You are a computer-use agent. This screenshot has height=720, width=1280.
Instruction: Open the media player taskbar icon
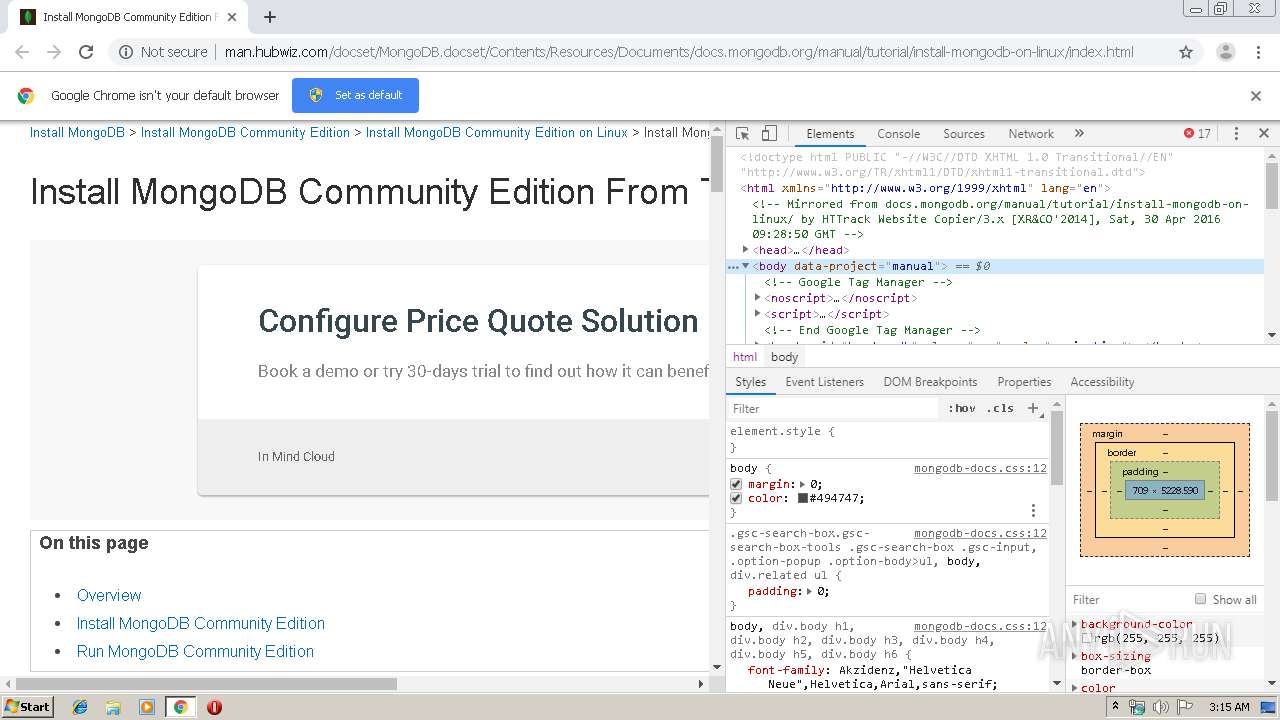pos(147,707)
